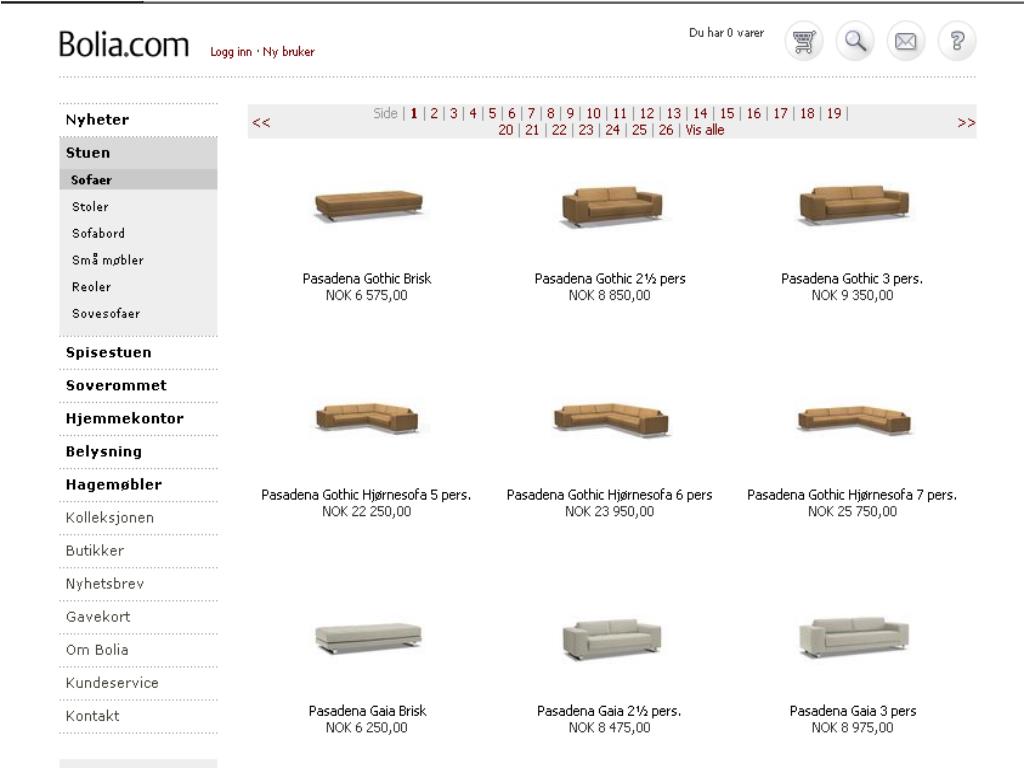This screenshot has height=768, width=1024.
Task: Click the Bolia.com logo
Action: [x=124, y=44]
